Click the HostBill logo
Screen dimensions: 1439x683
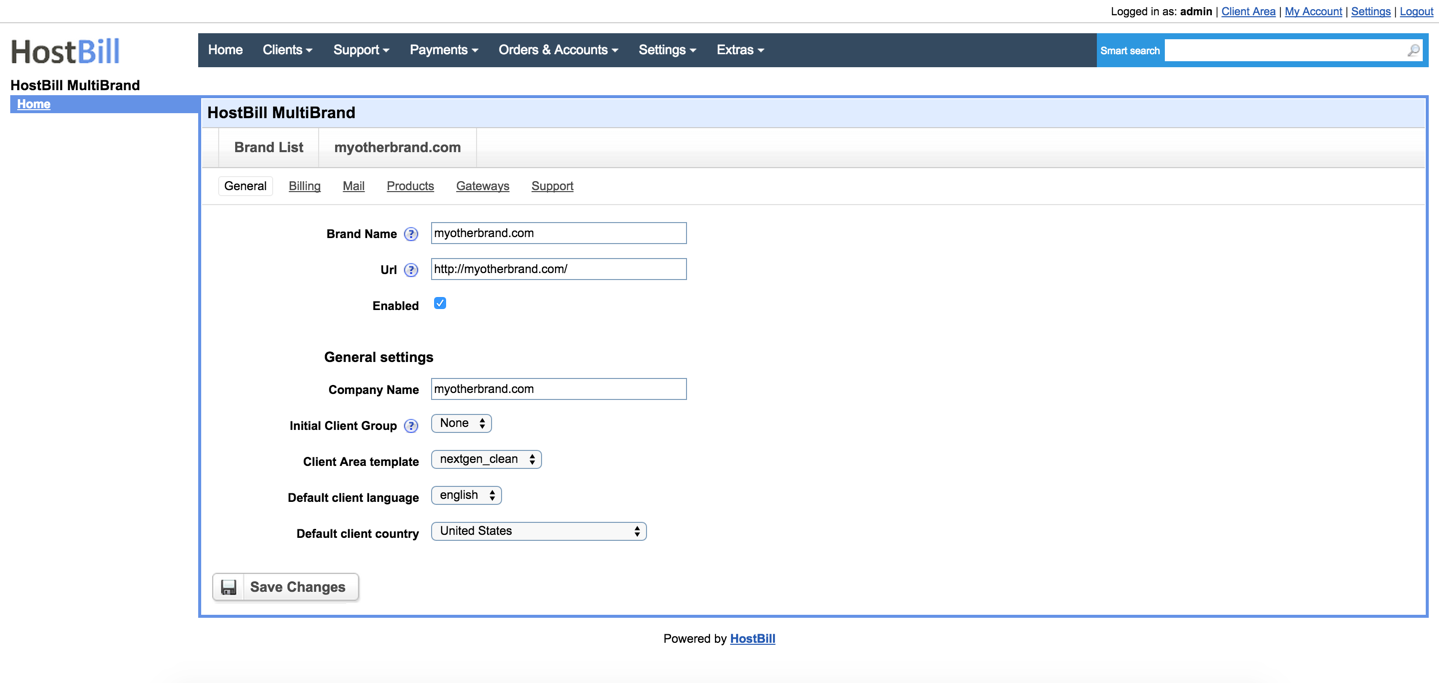pos(66,50)
